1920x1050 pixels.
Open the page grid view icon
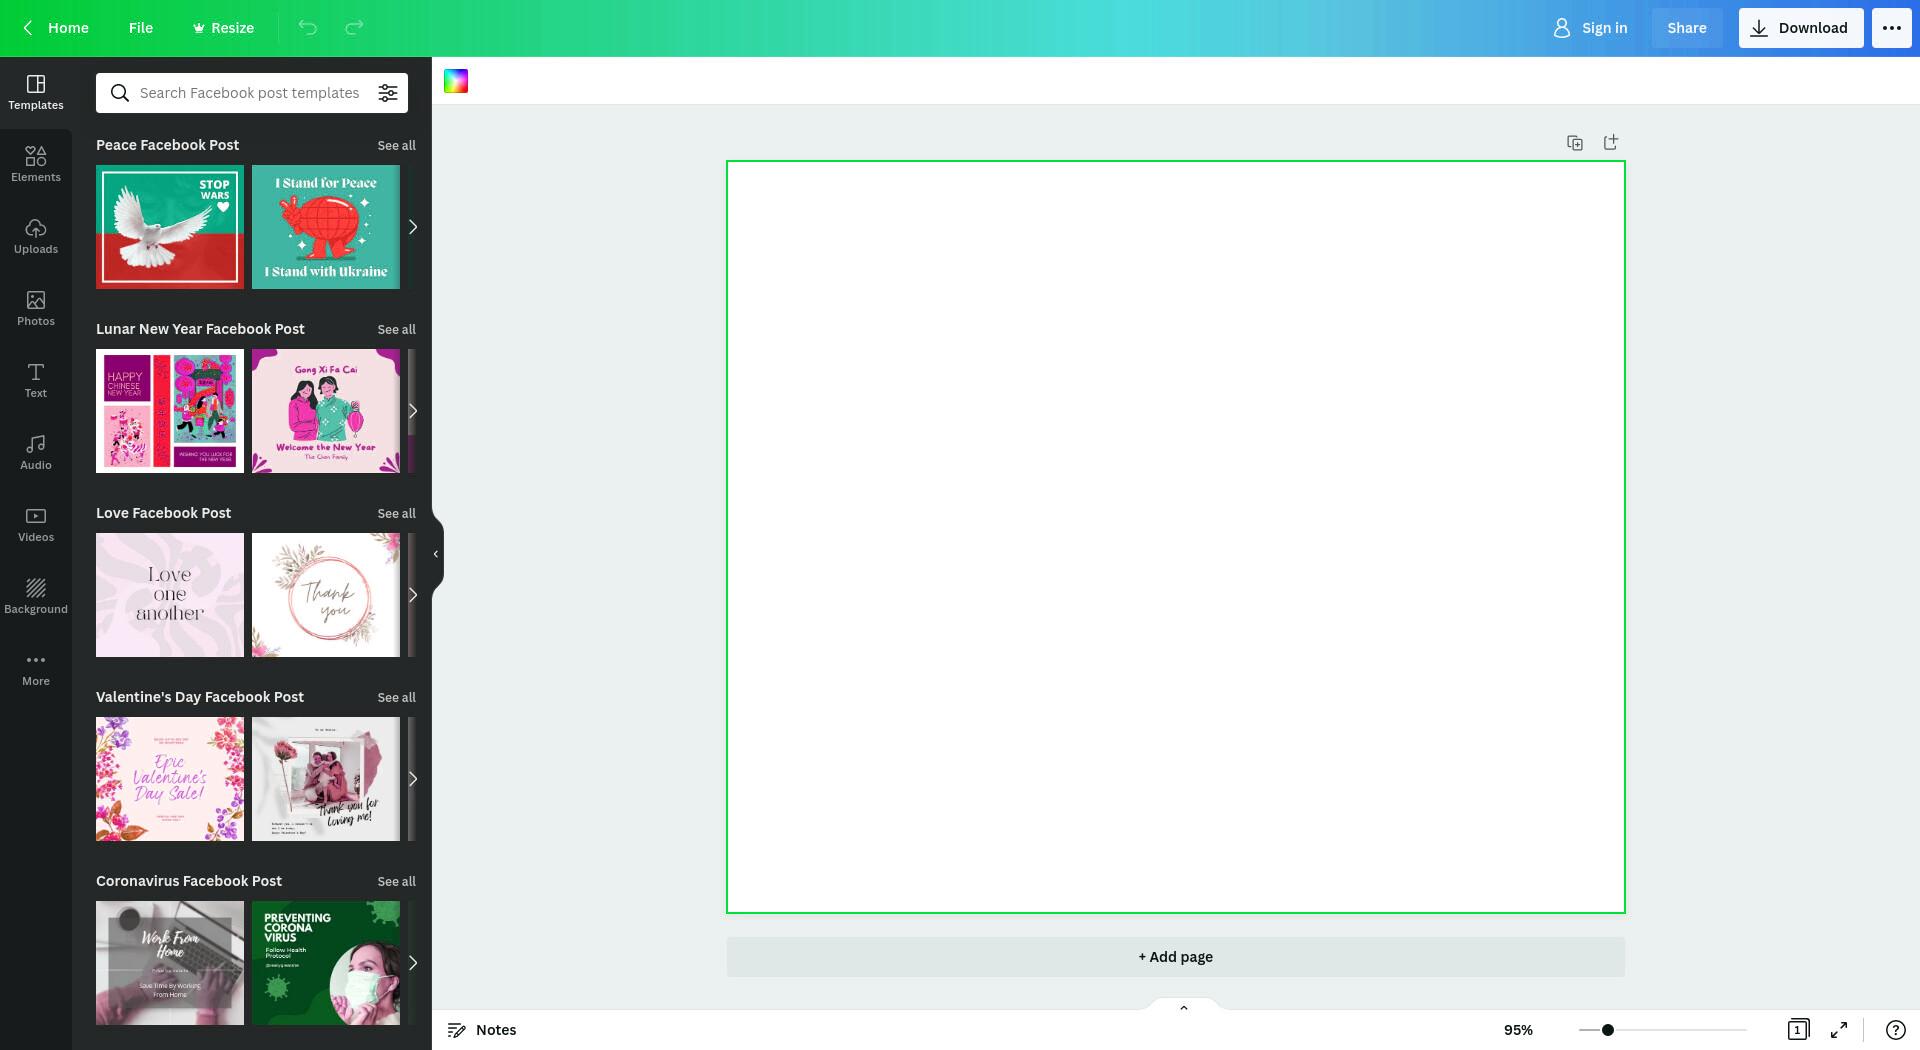tap(1798, 1030)
